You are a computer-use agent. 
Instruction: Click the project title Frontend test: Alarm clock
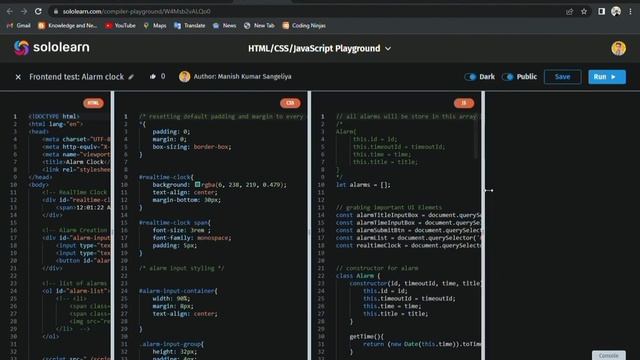[76, 77]
